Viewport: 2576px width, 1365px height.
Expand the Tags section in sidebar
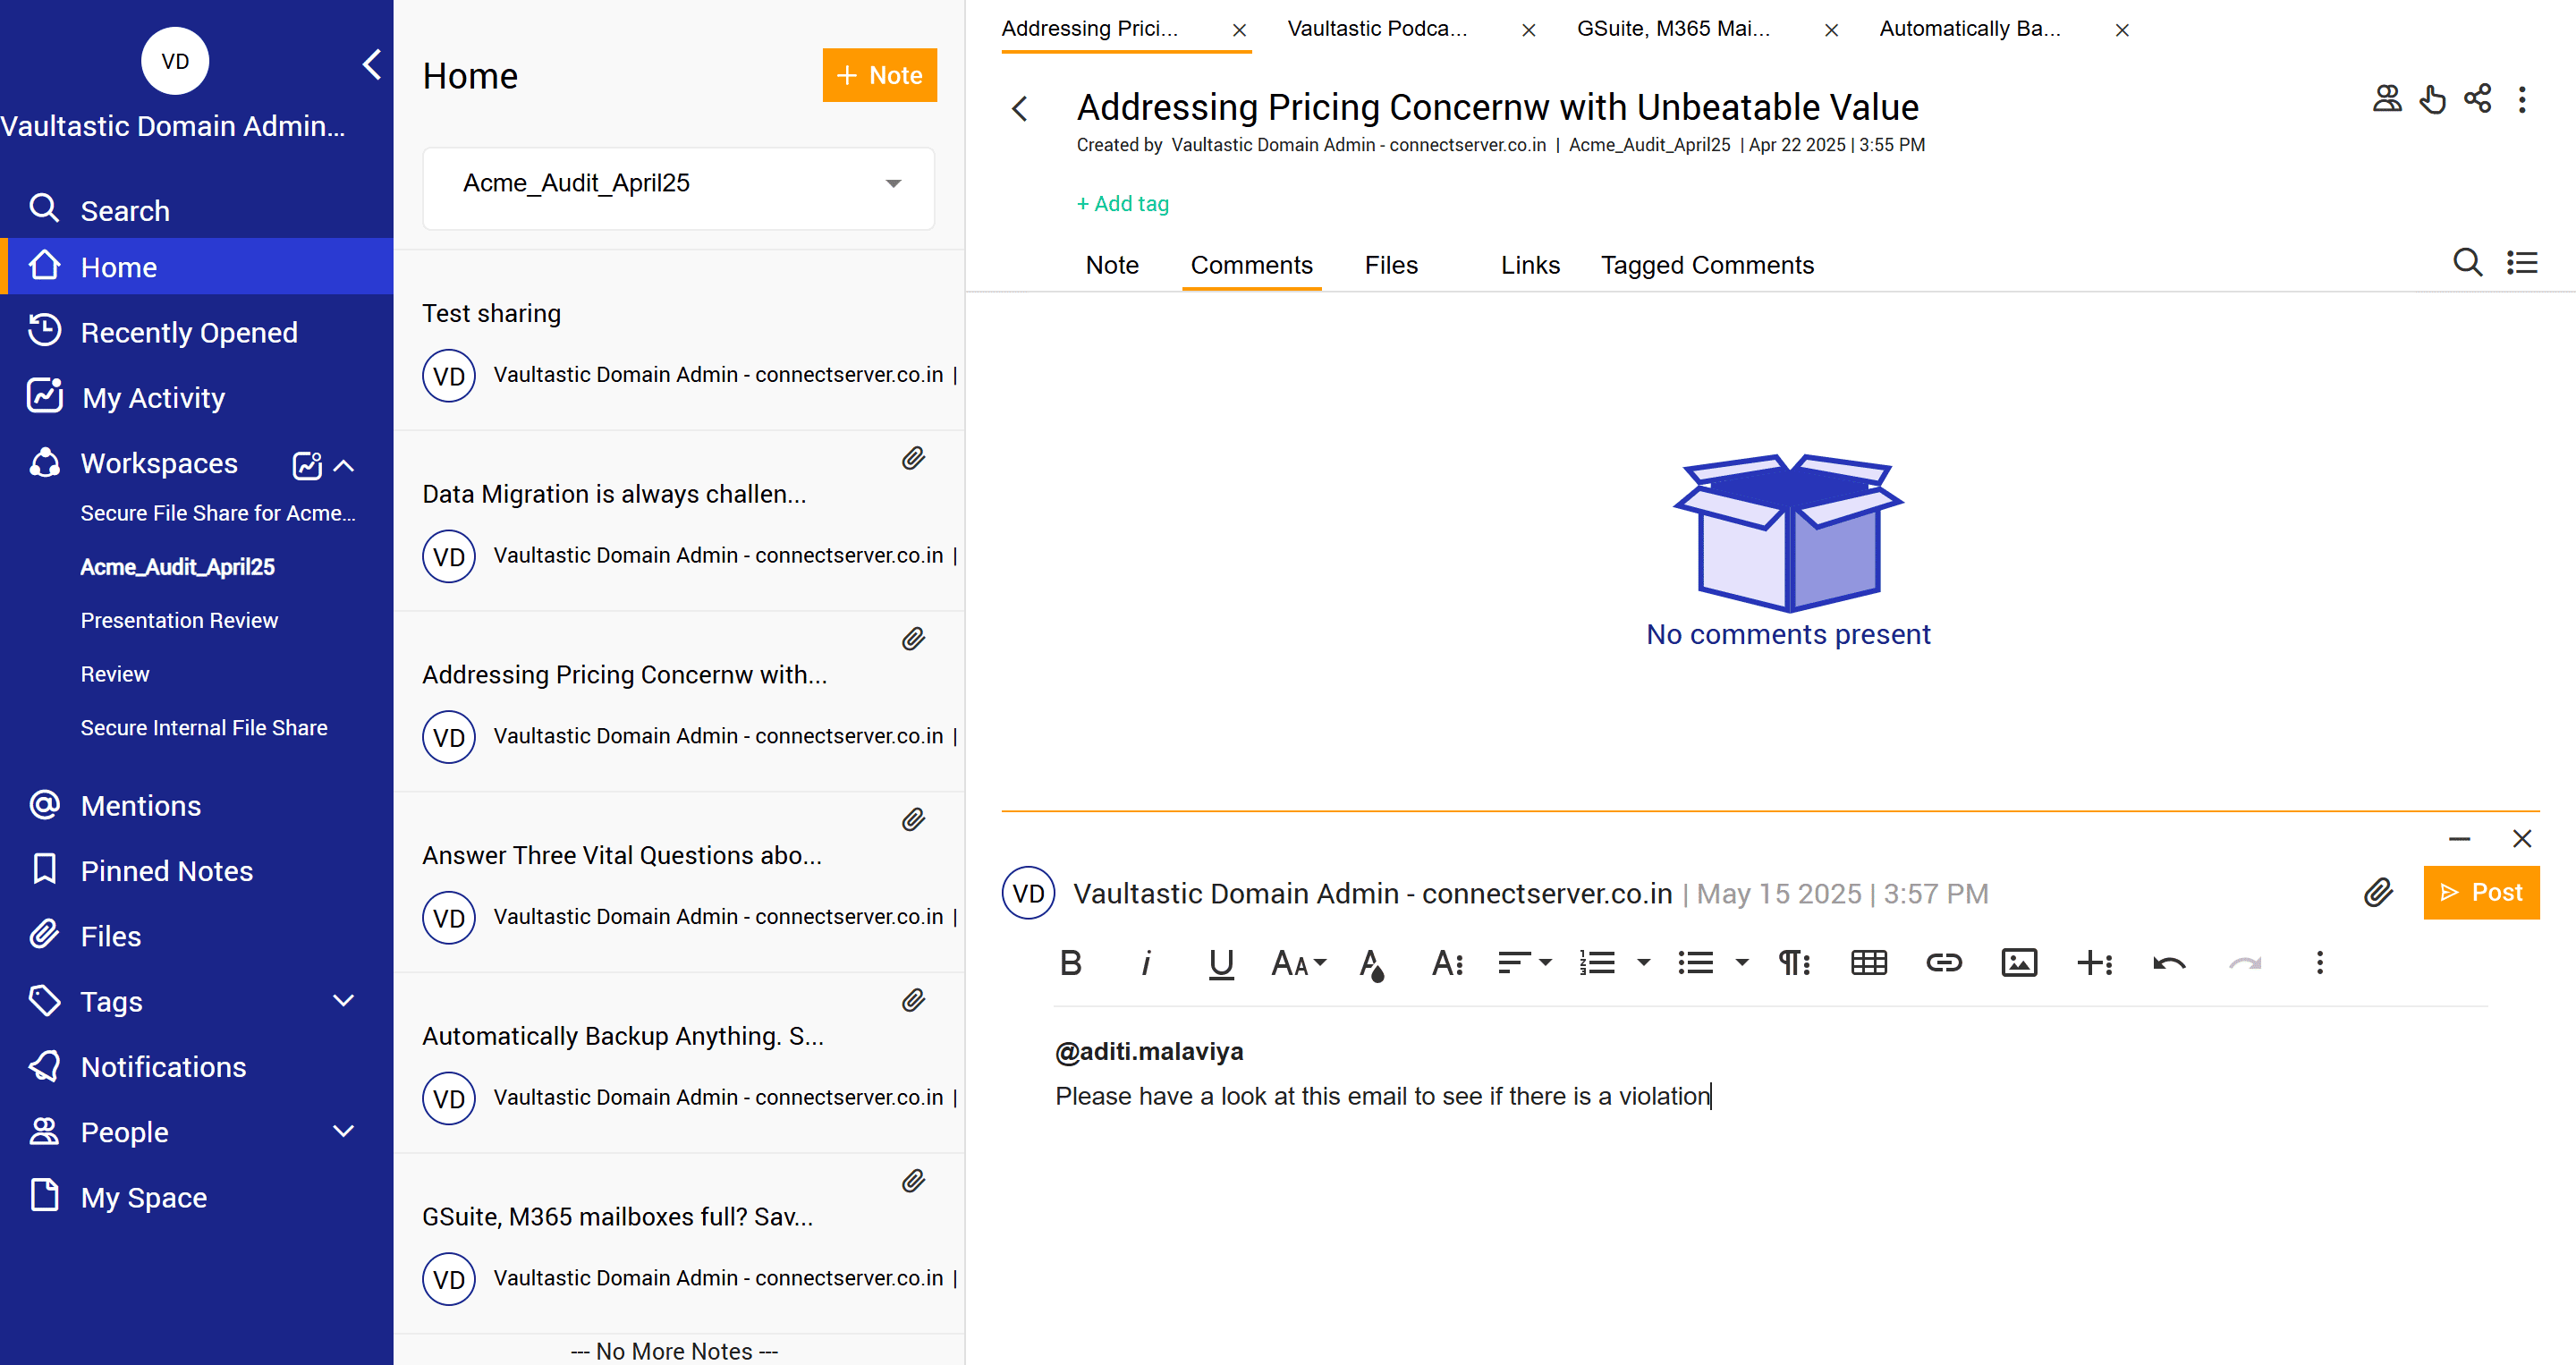tap(343, 1001)
